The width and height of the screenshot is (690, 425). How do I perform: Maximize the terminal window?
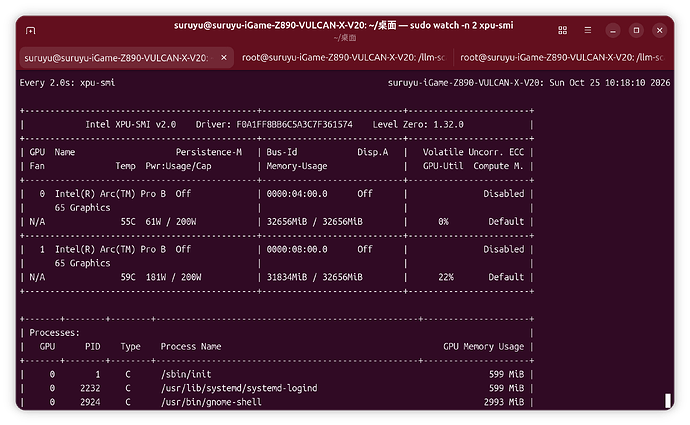coord(636,30)
